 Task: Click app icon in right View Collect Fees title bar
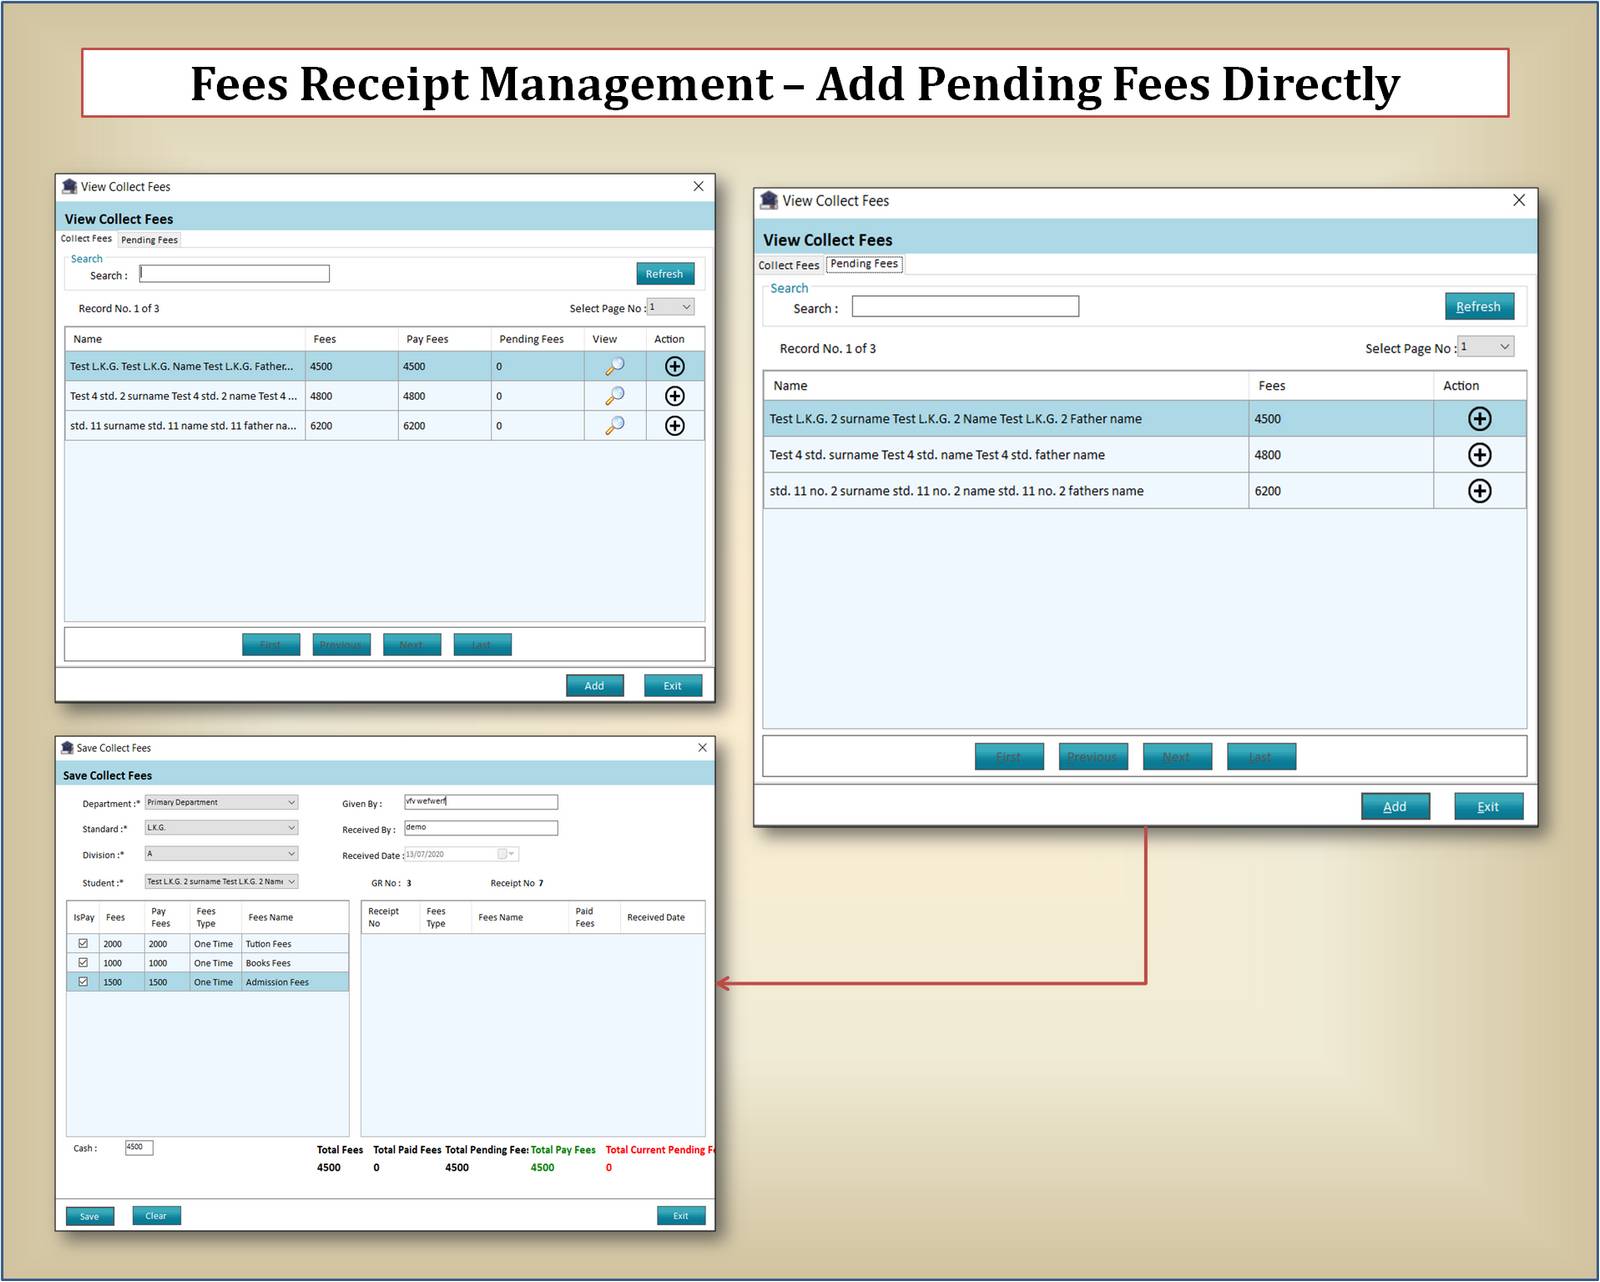(x=768, y=200)
